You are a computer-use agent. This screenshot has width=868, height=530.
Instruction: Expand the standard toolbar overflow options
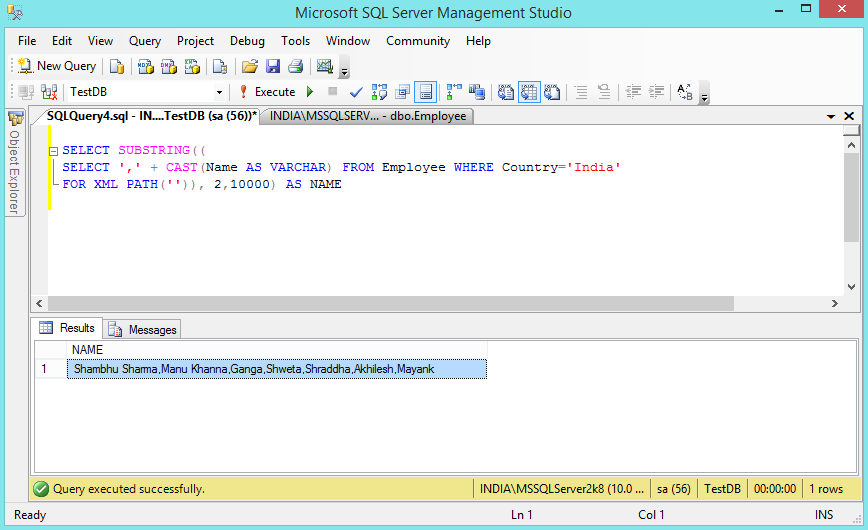click(x=344, y=67)
